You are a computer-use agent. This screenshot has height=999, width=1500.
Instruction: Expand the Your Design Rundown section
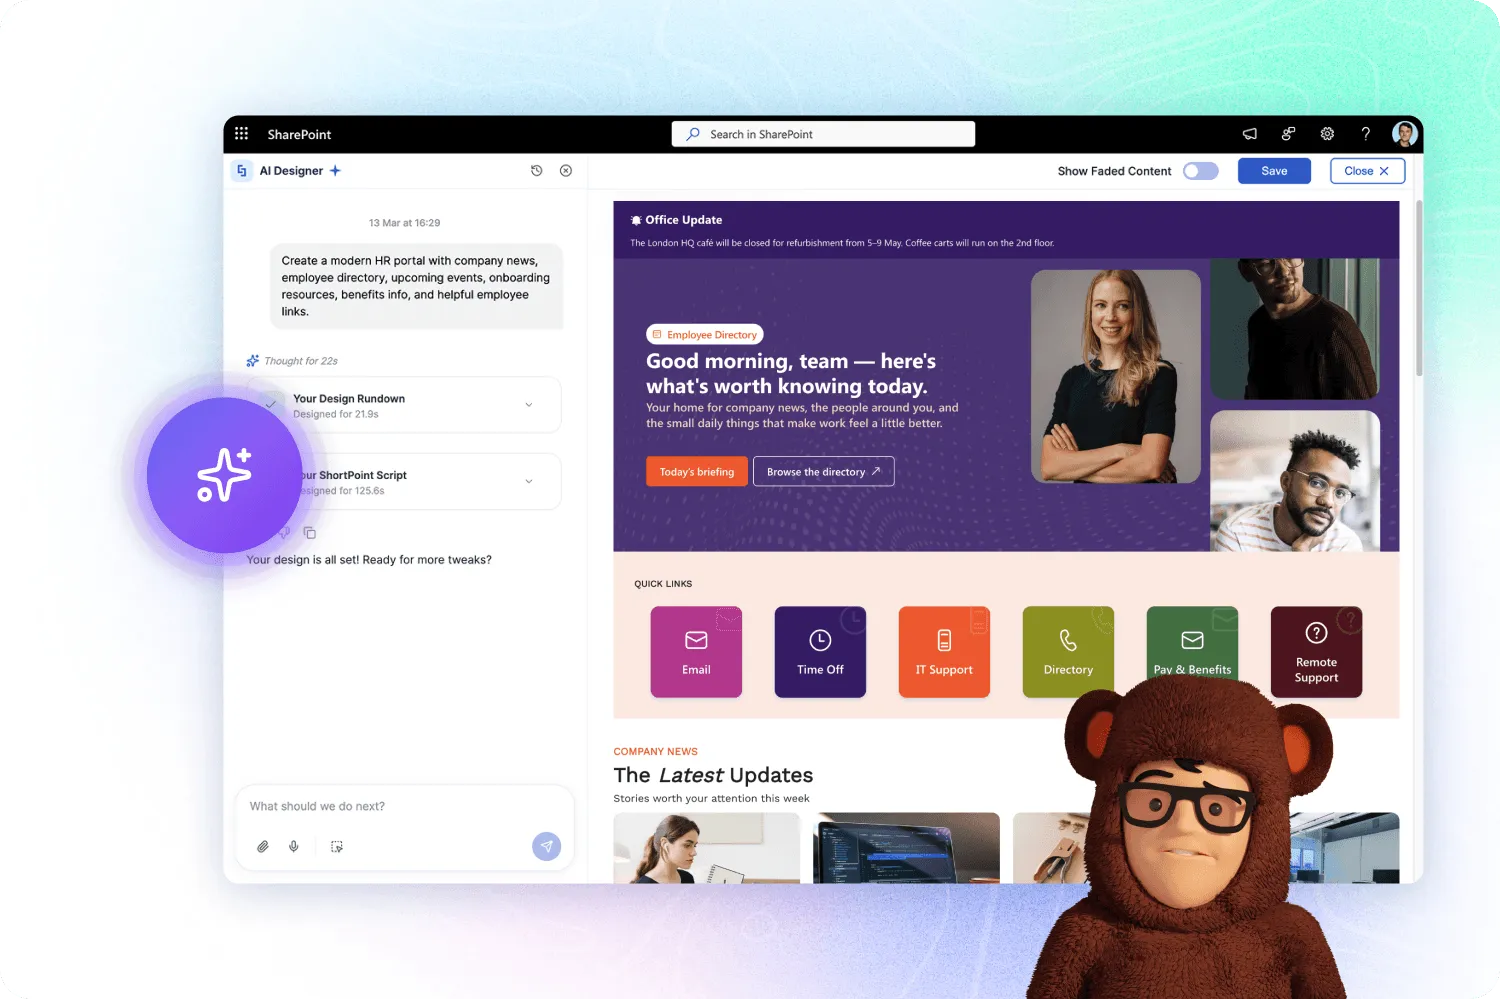[x=529, y=405]
